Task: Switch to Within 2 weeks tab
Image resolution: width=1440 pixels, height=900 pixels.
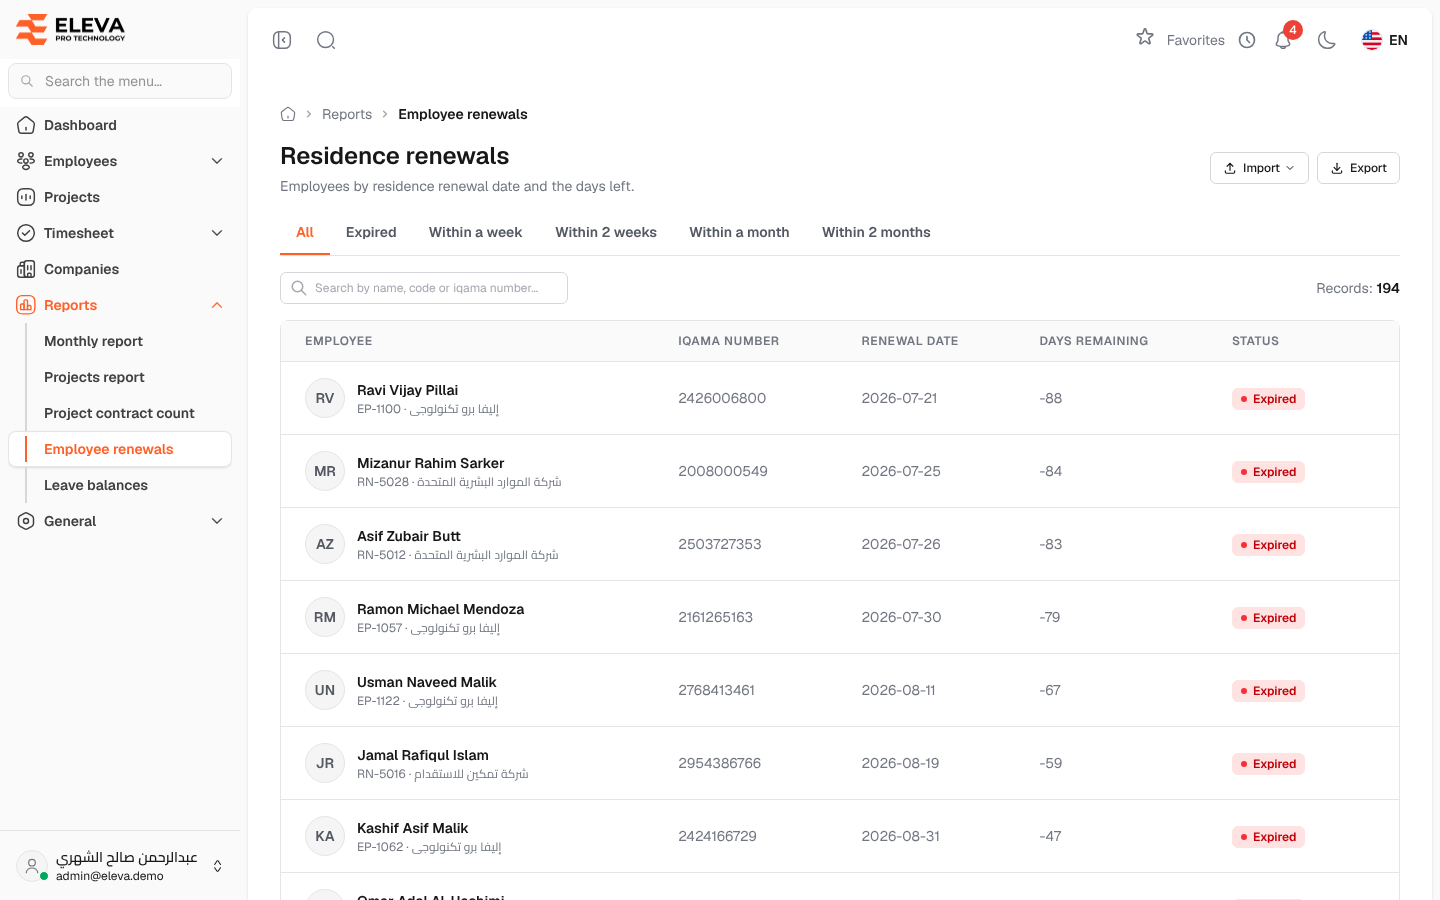Action: [x=606, y=232]
